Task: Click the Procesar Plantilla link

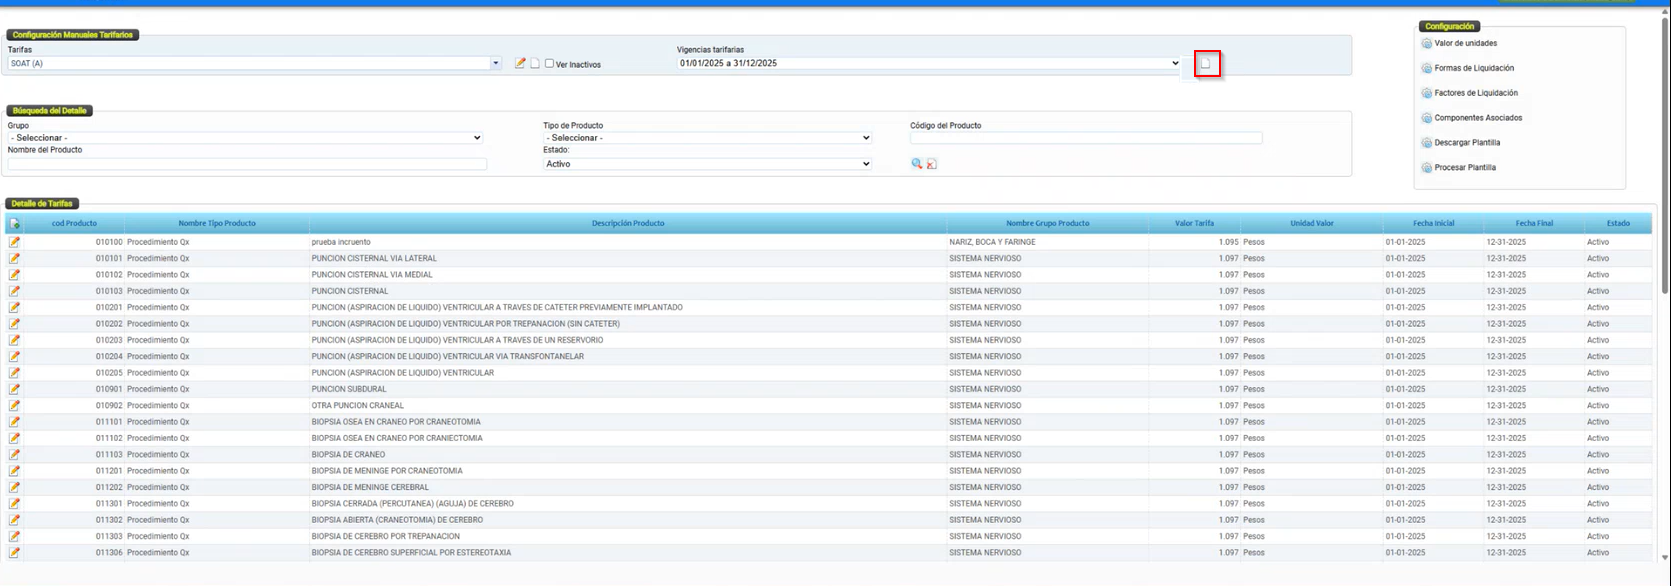Action: click(1465, 168)
